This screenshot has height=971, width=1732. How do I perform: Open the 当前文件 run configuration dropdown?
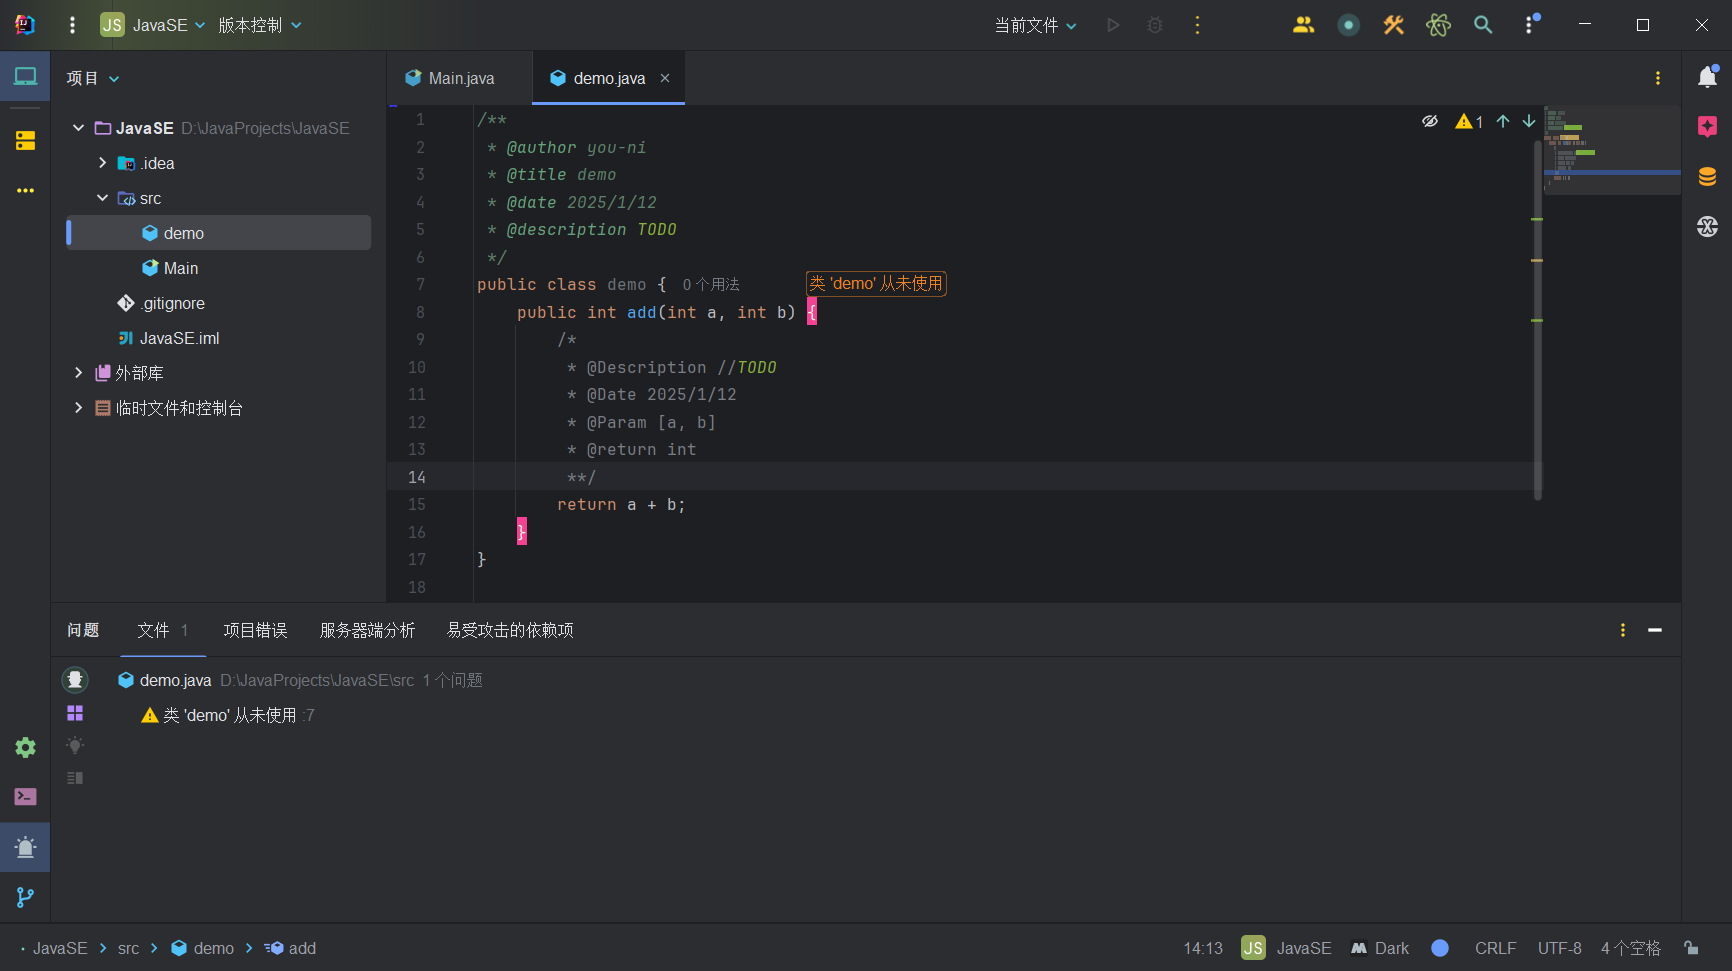(1036, 25)
